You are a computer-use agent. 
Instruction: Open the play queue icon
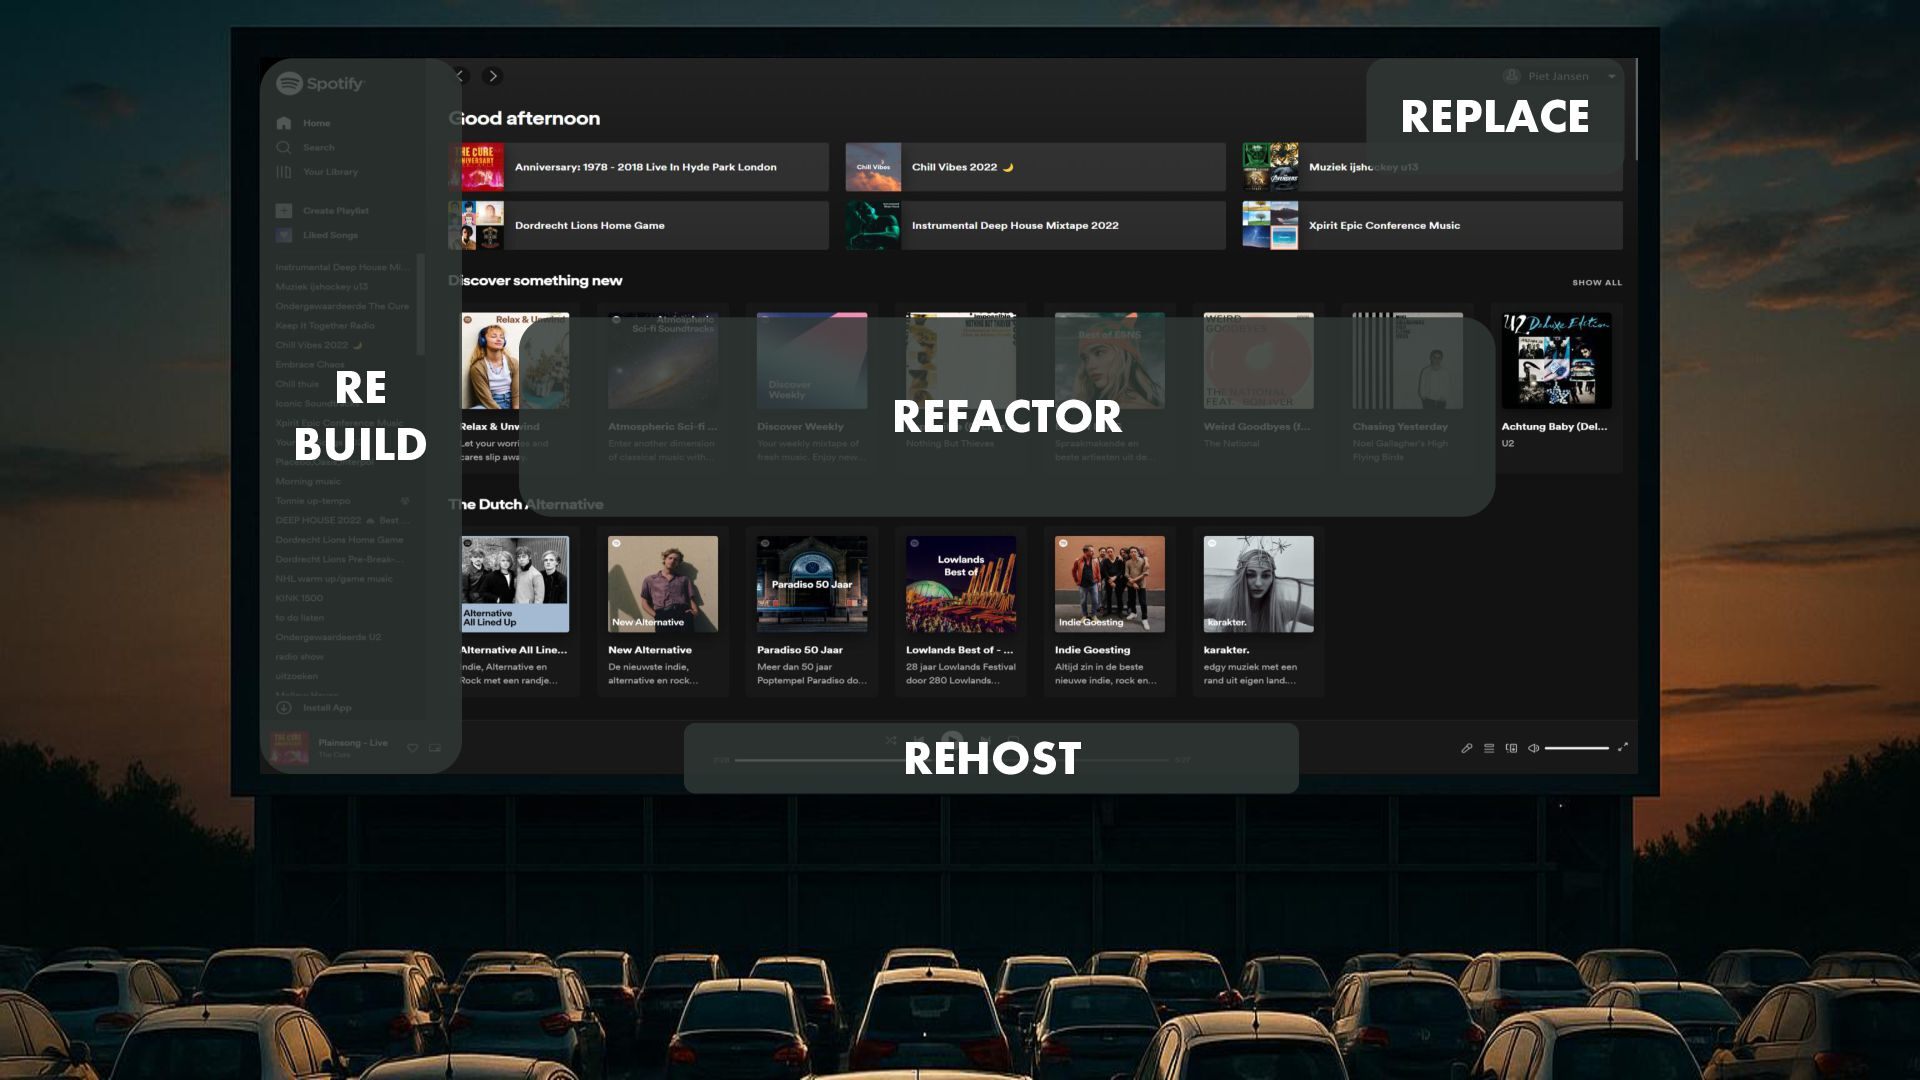click(x=1489, y=748)
